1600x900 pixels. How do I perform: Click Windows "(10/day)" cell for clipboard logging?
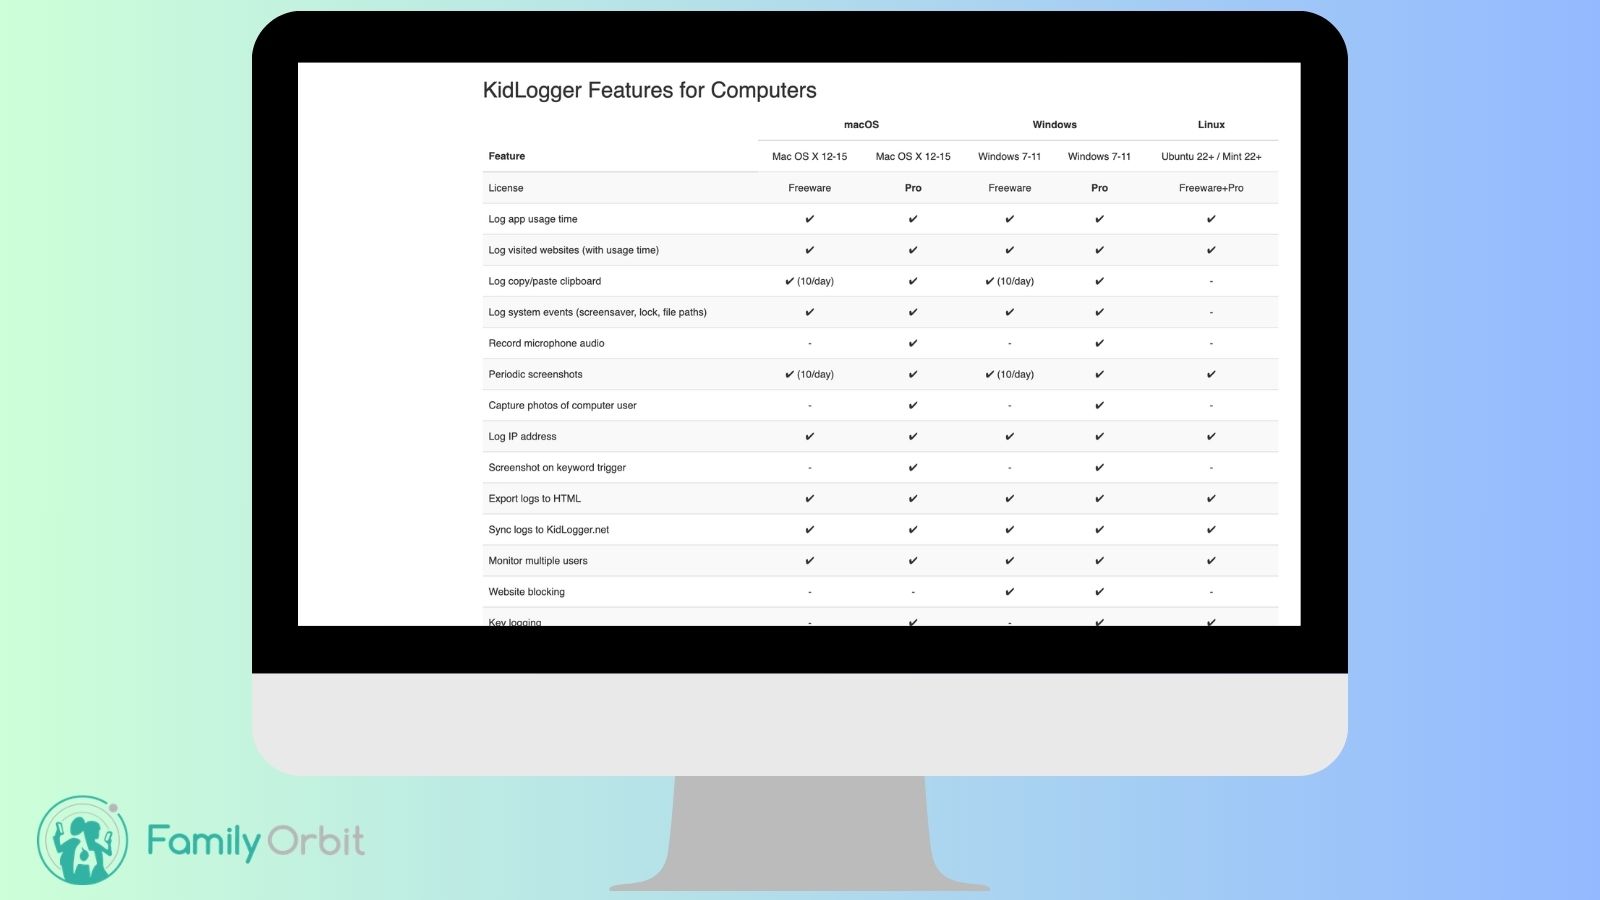pyautogui.click(x=1009, y=281)
